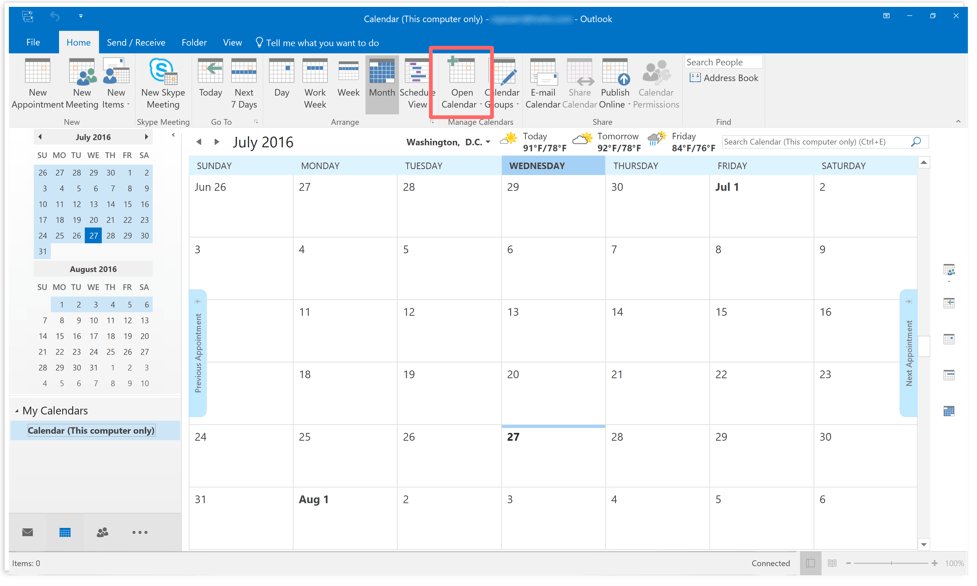The height and width of the screenshot is (586, 977).
Task: Click the search magnifier icon
Action: point(916,142)
